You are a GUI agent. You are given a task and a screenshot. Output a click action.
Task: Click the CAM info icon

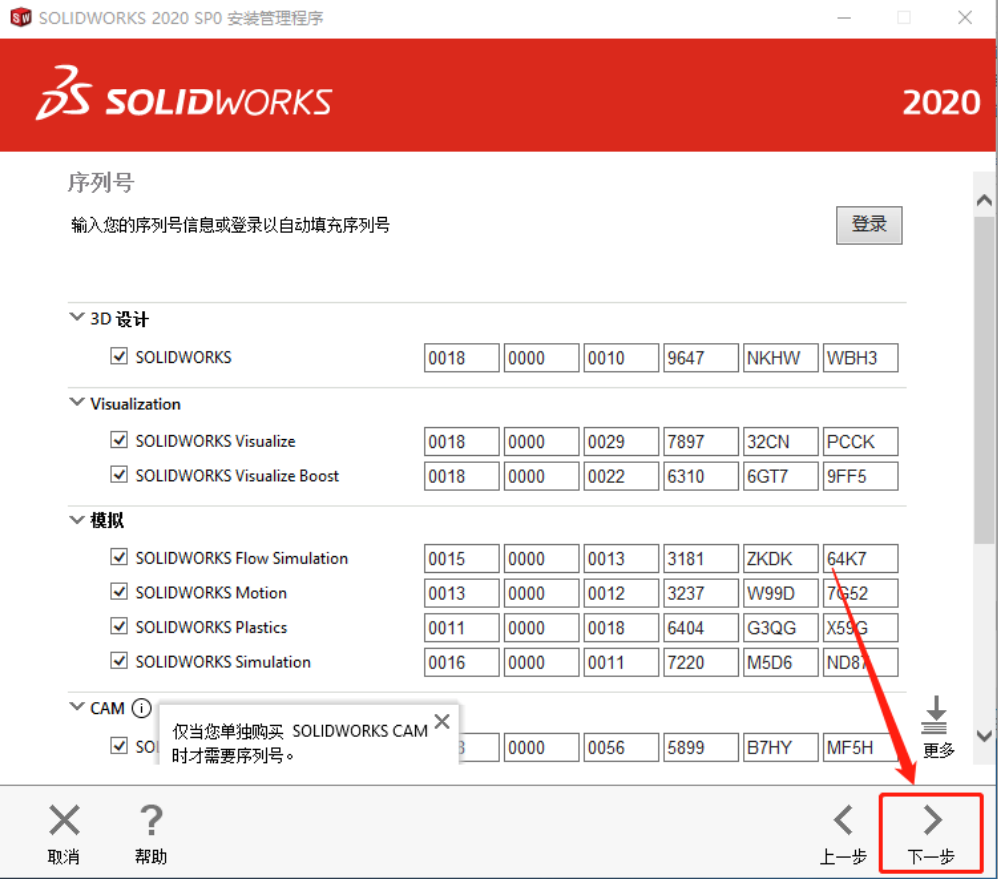point(141,709)
